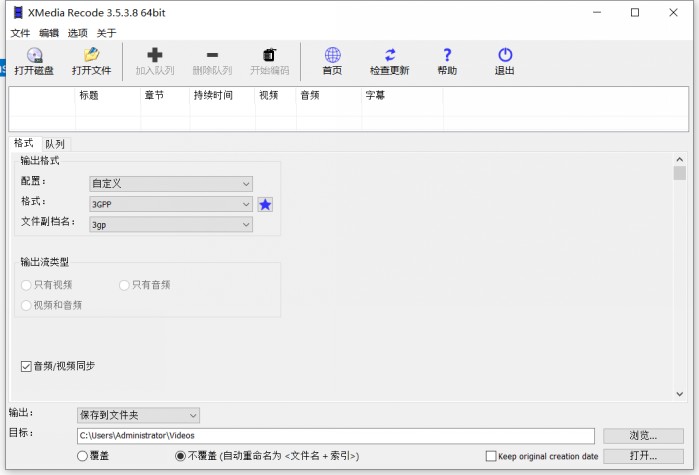Click the blue star favorite format icon
Image resolution: width=699 pixels, height=475 pixels.
coord(265,205)
